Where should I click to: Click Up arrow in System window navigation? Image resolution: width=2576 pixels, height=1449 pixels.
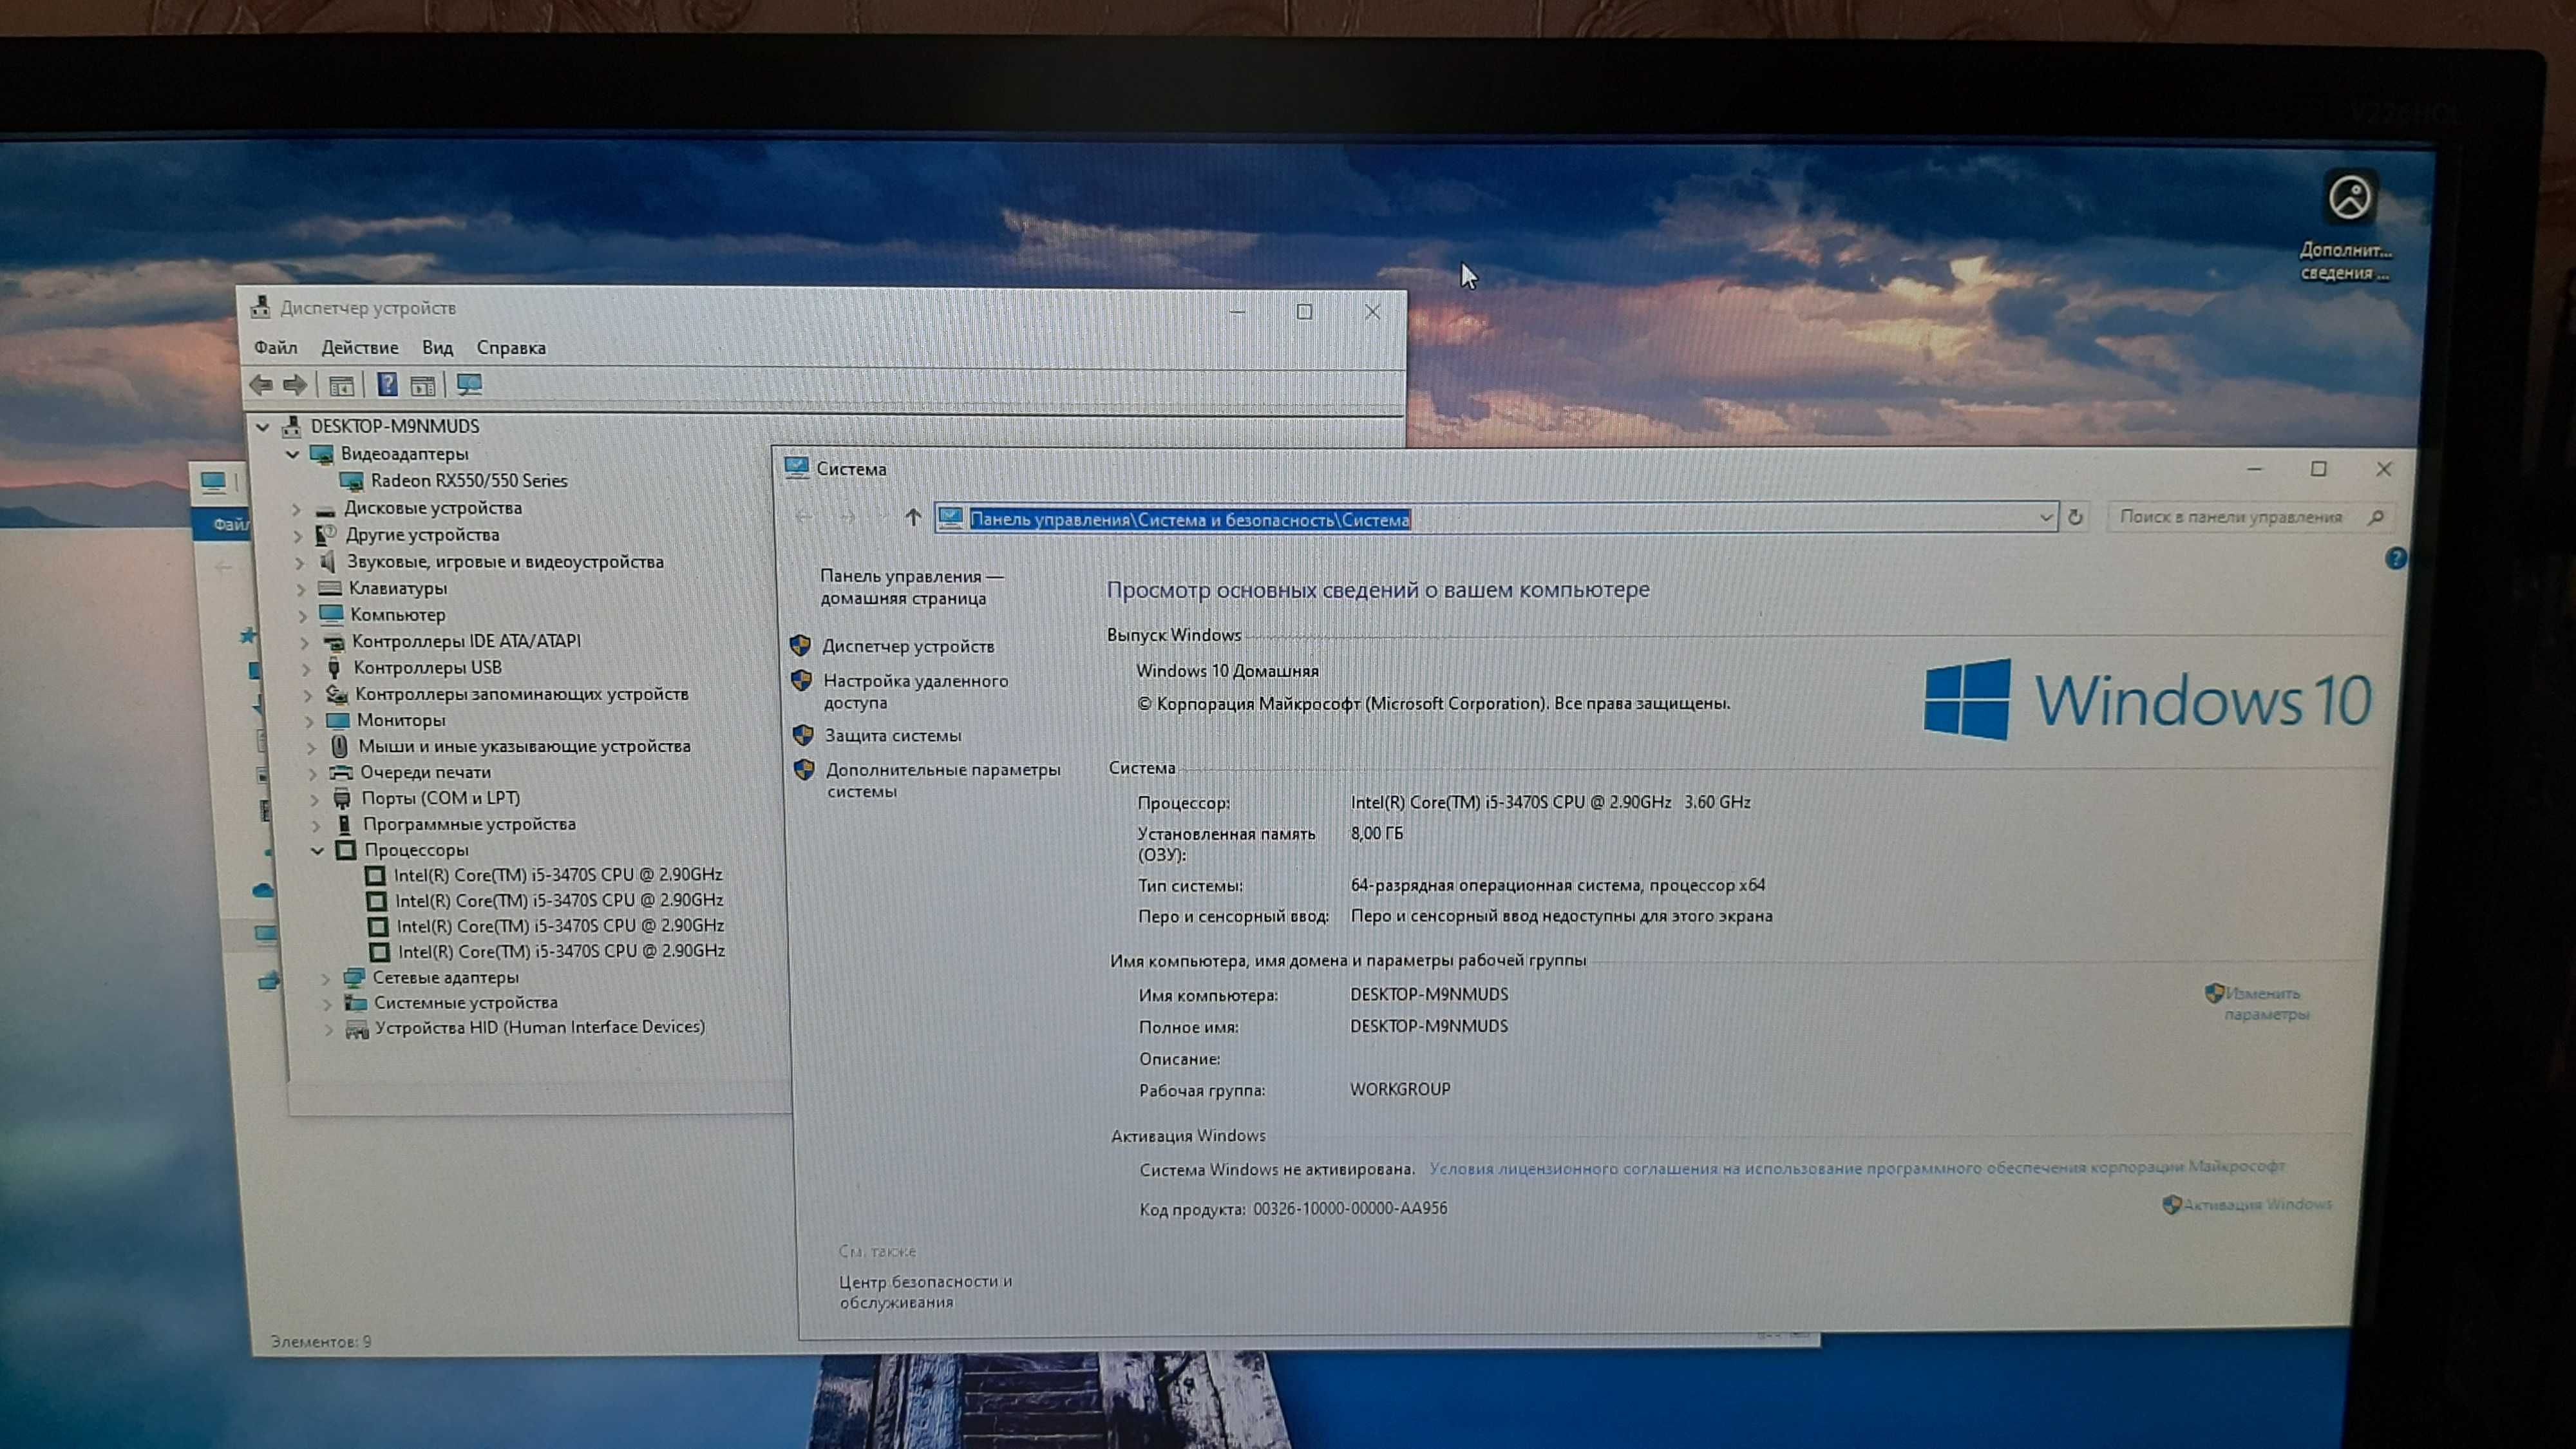click(x=913, y=517)
